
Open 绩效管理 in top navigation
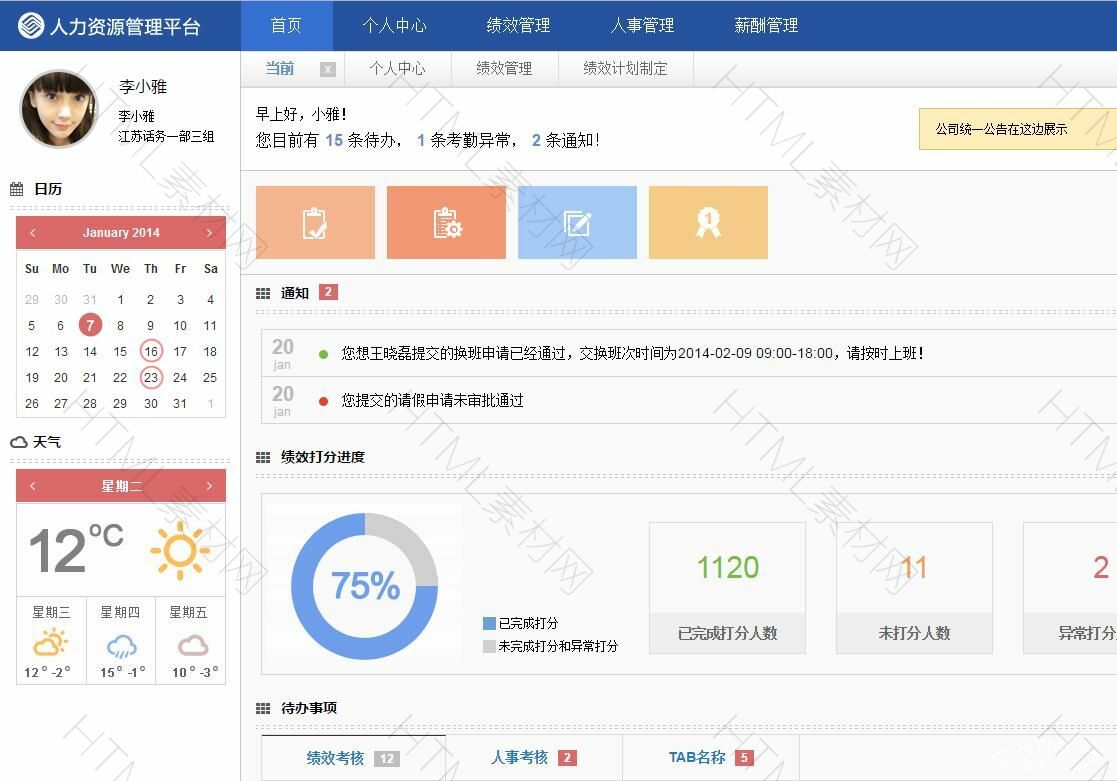tap(518, 26)
